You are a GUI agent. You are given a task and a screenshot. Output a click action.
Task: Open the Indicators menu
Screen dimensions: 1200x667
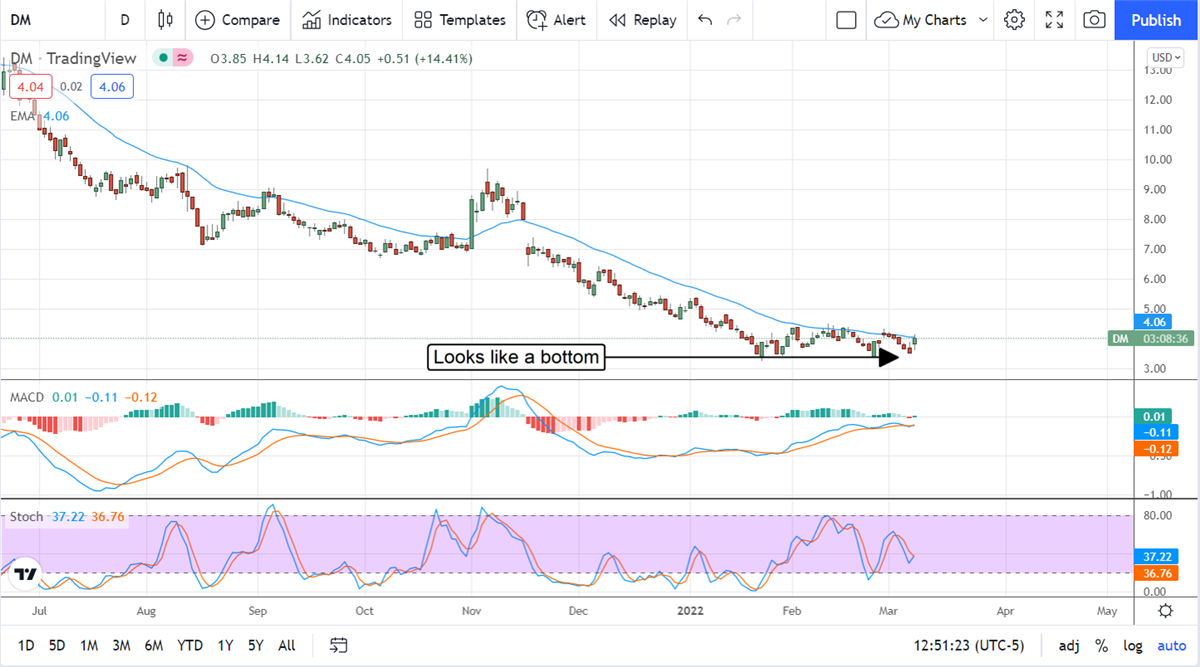347,20
